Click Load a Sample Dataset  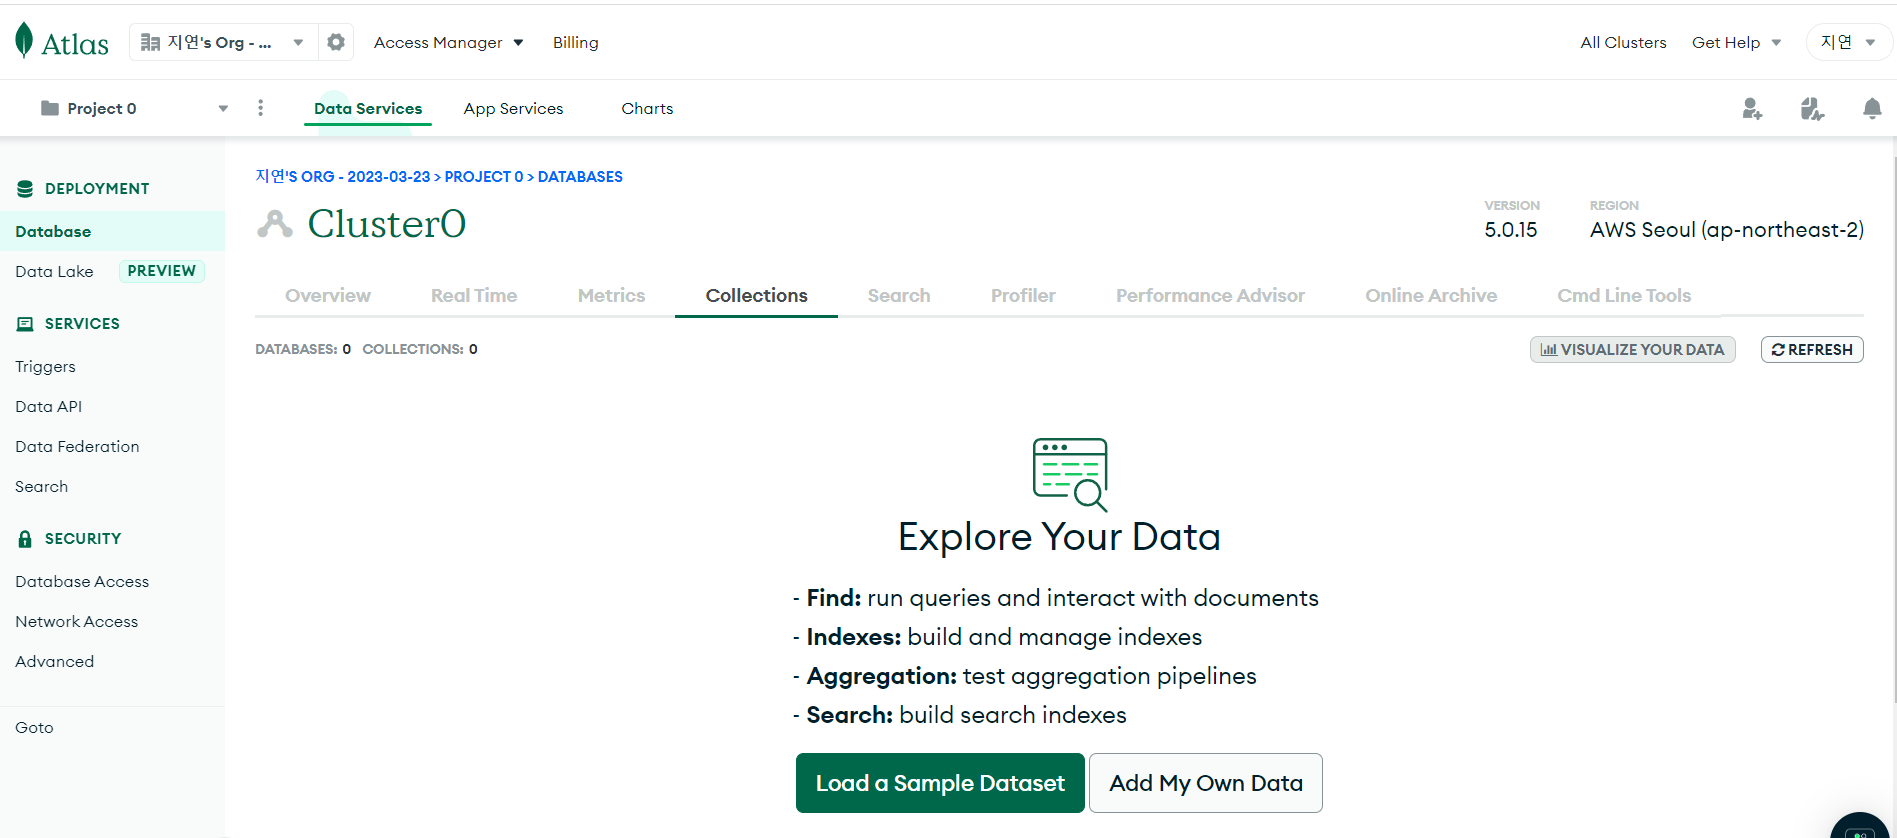coord(940,783)
